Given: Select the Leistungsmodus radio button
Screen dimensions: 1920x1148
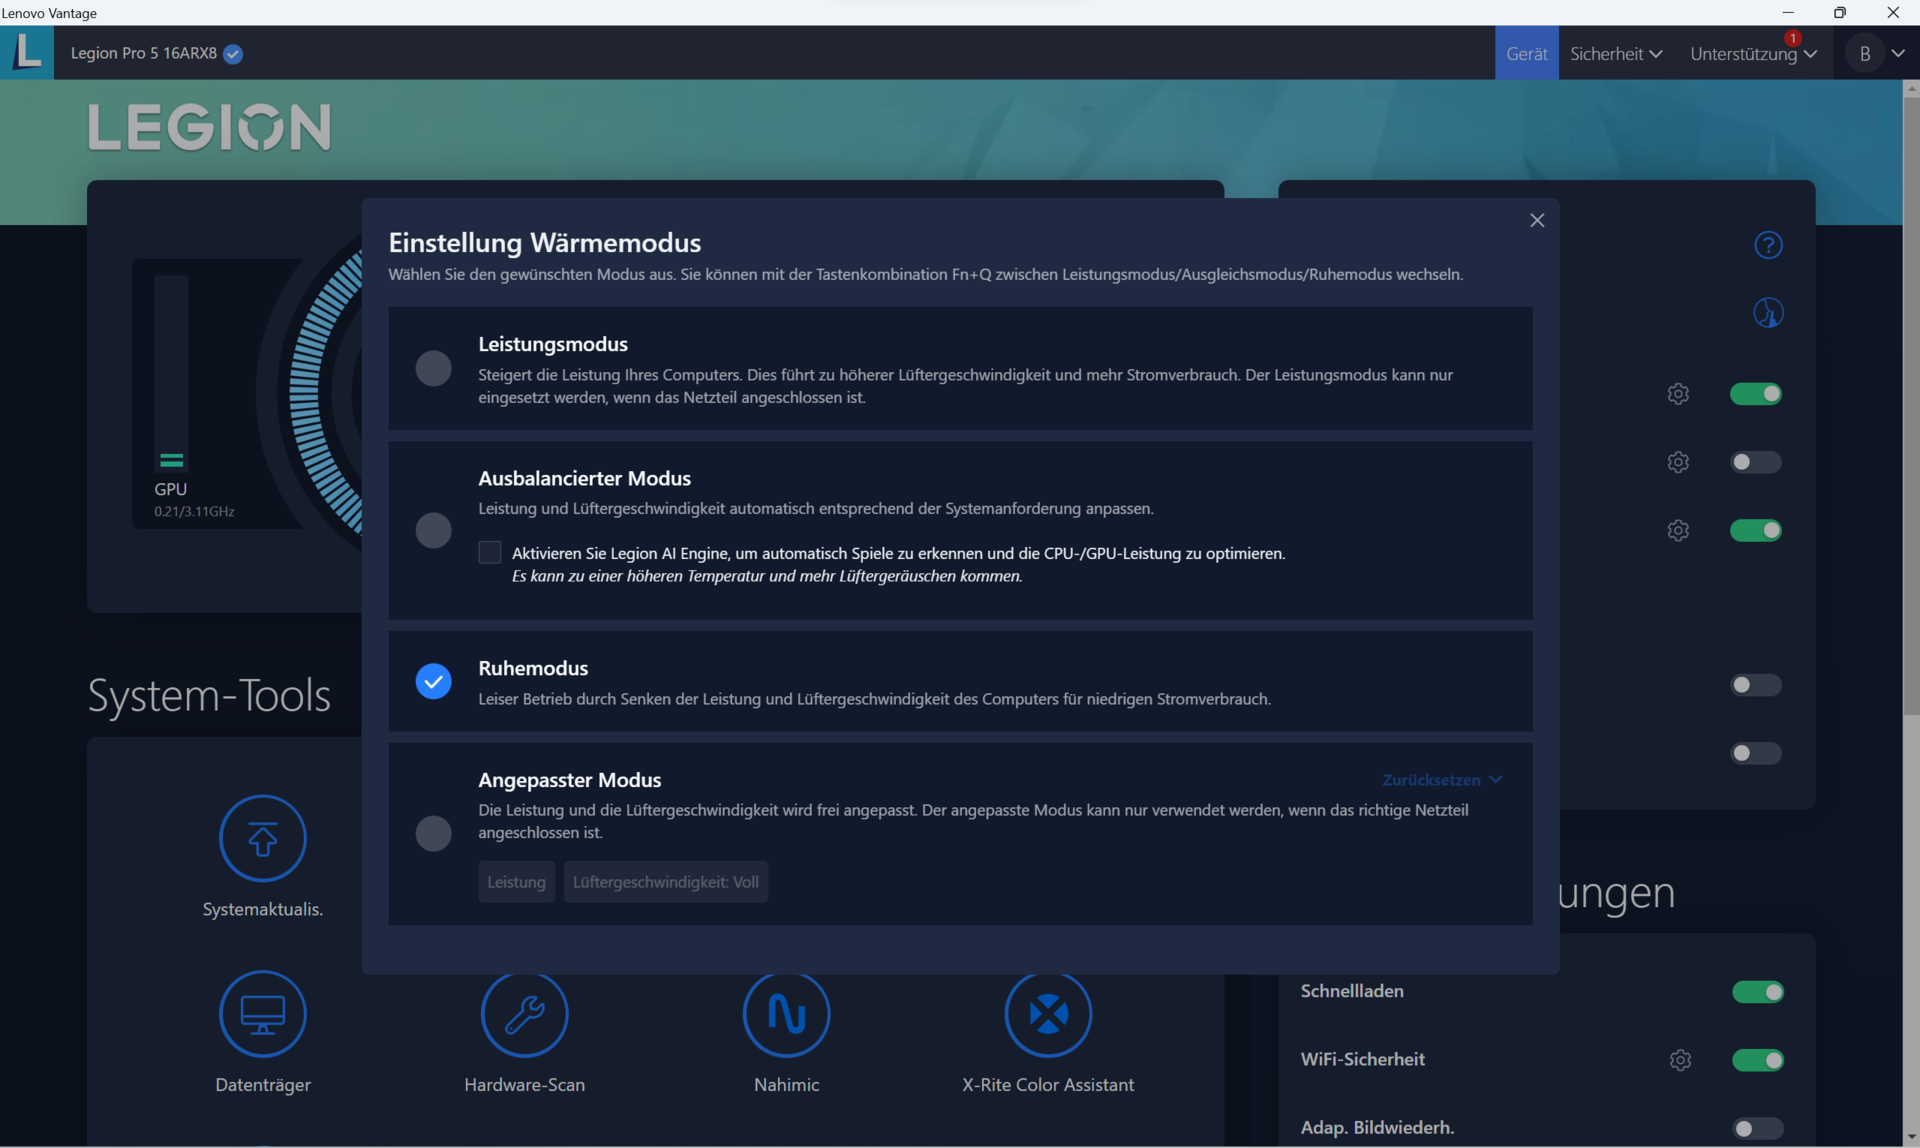Looking at the screenshot, I should (433, 369).
